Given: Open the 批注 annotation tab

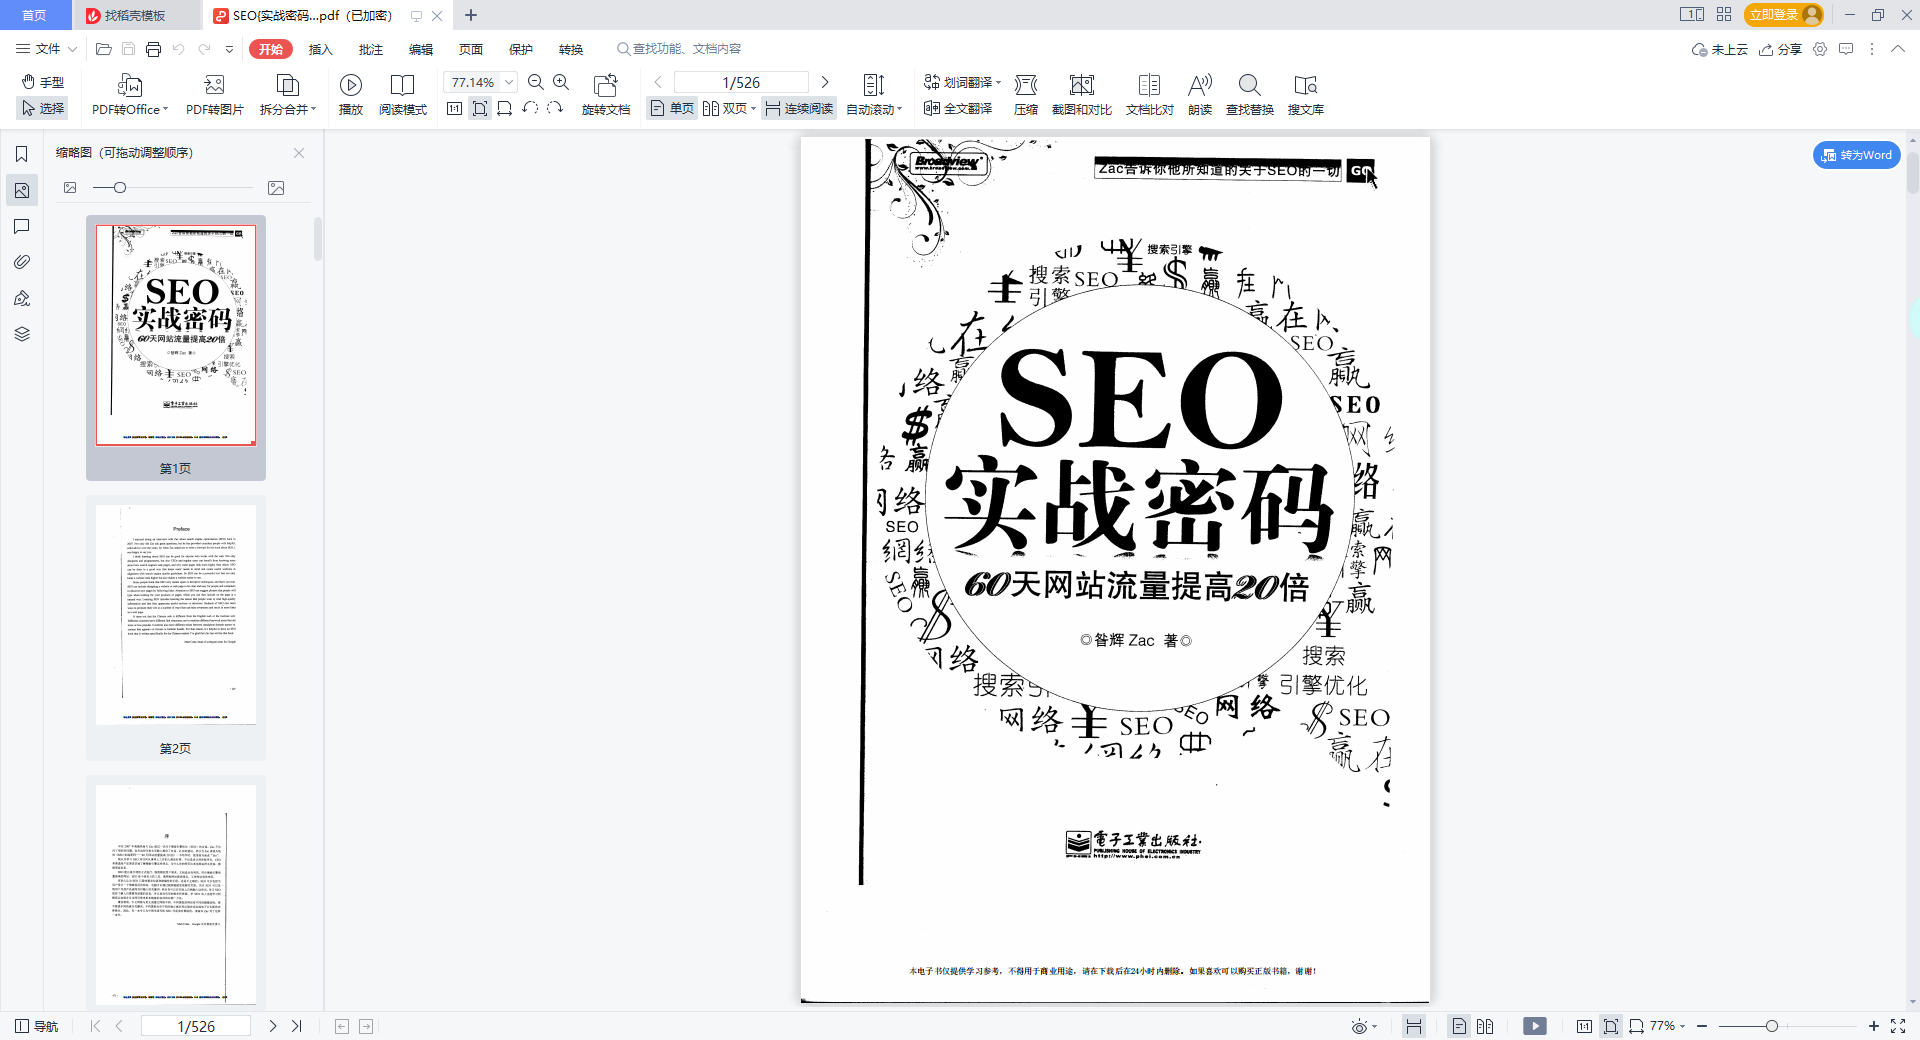Looking at the screenshot, I should [x=370, y=49].
